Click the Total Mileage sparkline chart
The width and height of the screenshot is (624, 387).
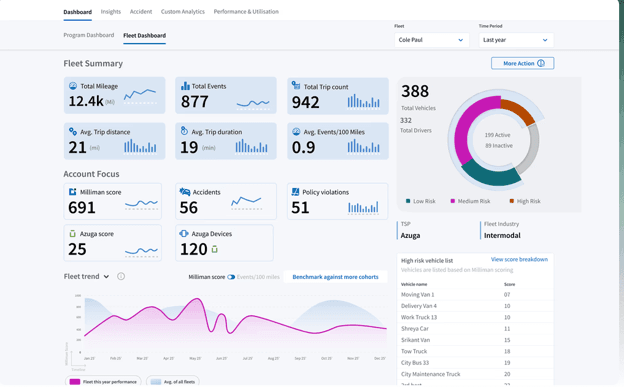(x=140, y=96)
